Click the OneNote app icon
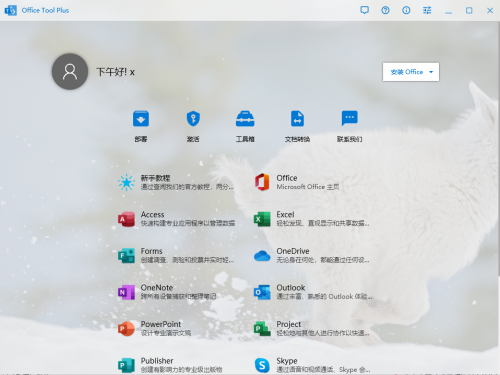Screen dimensions: 500x375 point(126,292)
